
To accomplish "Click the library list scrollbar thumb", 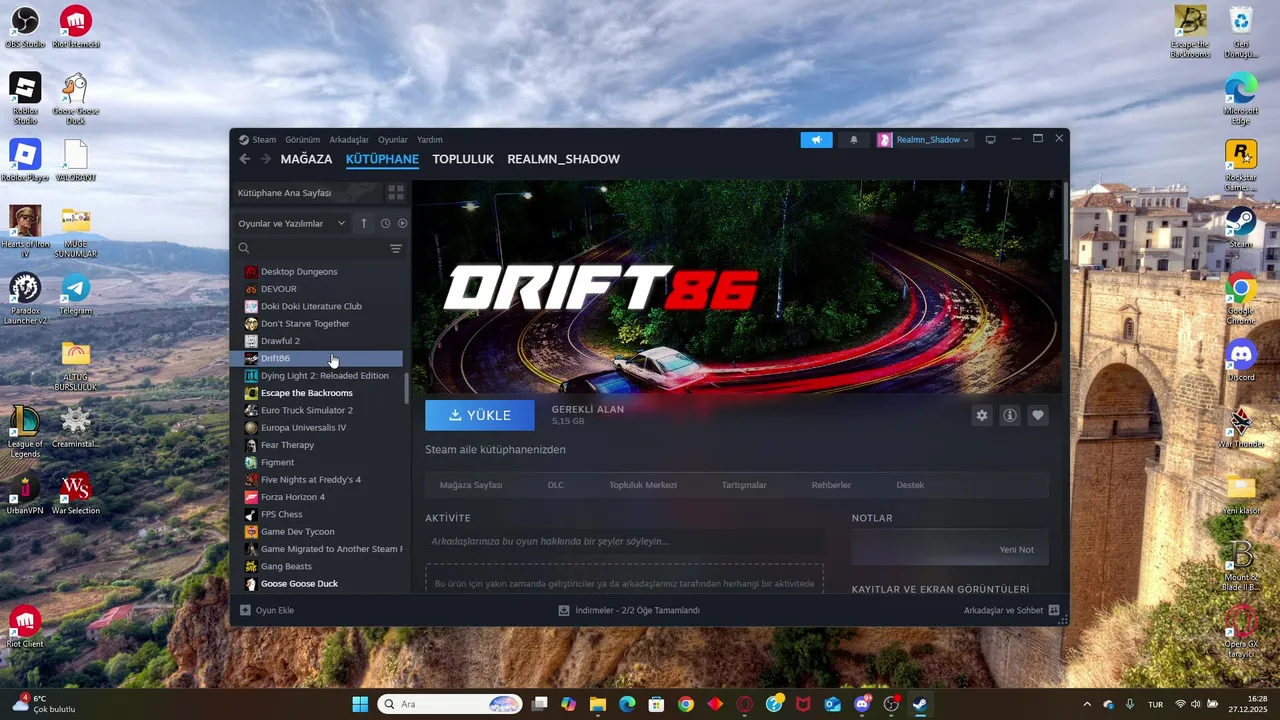I will [x=407, y=387].
